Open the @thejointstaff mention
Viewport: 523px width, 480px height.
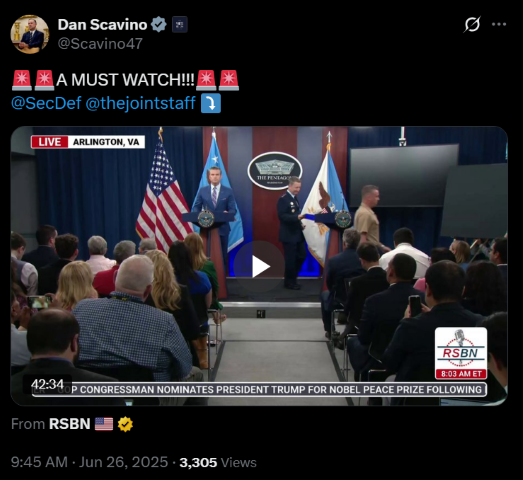(x=140, y=103)
